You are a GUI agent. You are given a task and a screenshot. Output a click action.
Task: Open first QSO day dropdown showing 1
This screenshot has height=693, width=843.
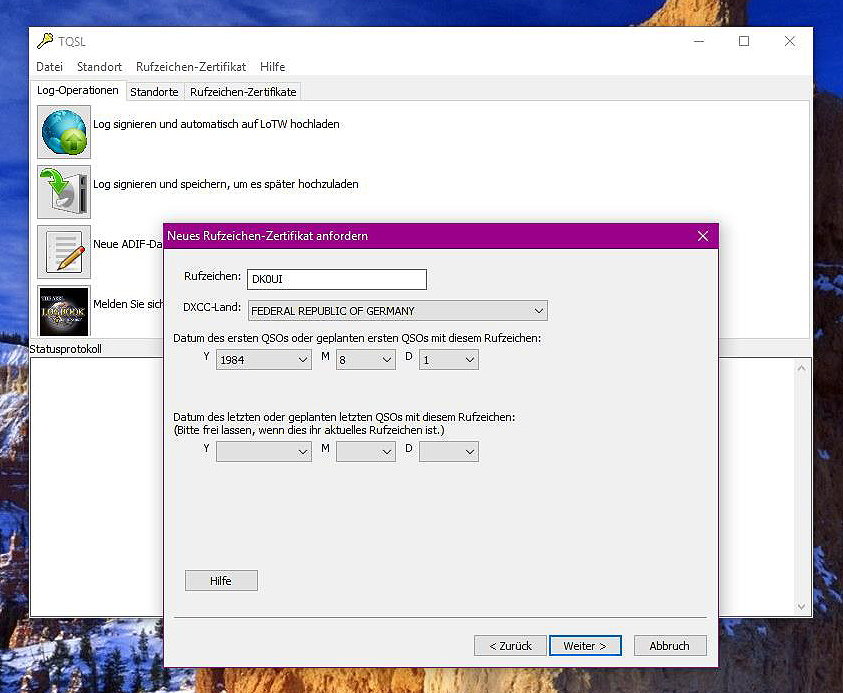[448, 360]
